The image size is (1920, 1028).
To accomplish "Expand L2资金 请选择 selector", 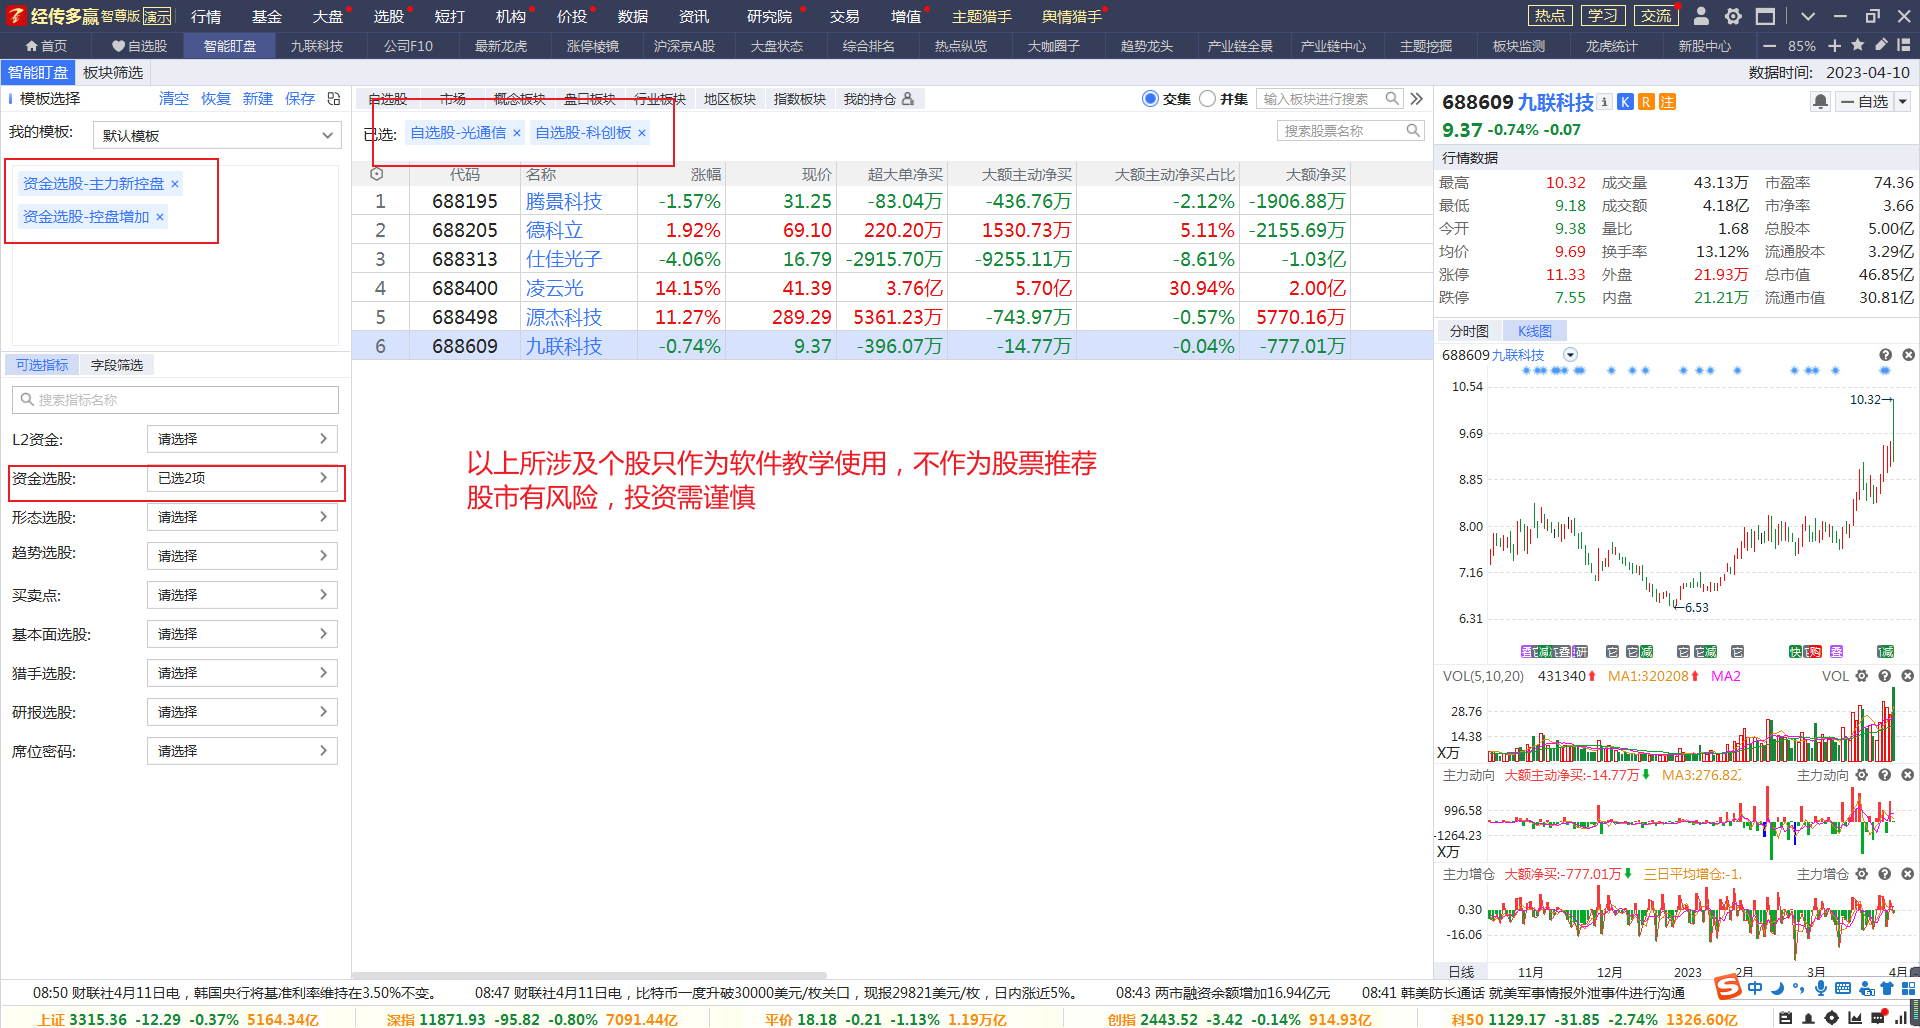I will click(242, 439).
